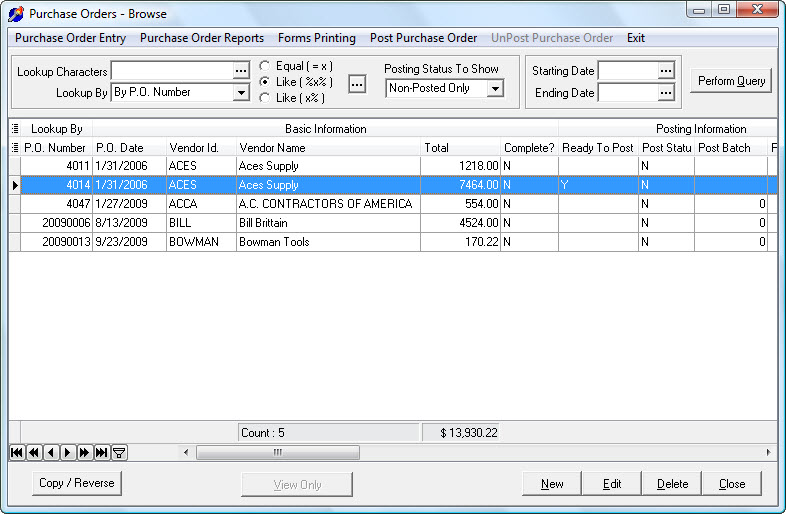Open Starting Date picker ellipsis

(666, 71)
